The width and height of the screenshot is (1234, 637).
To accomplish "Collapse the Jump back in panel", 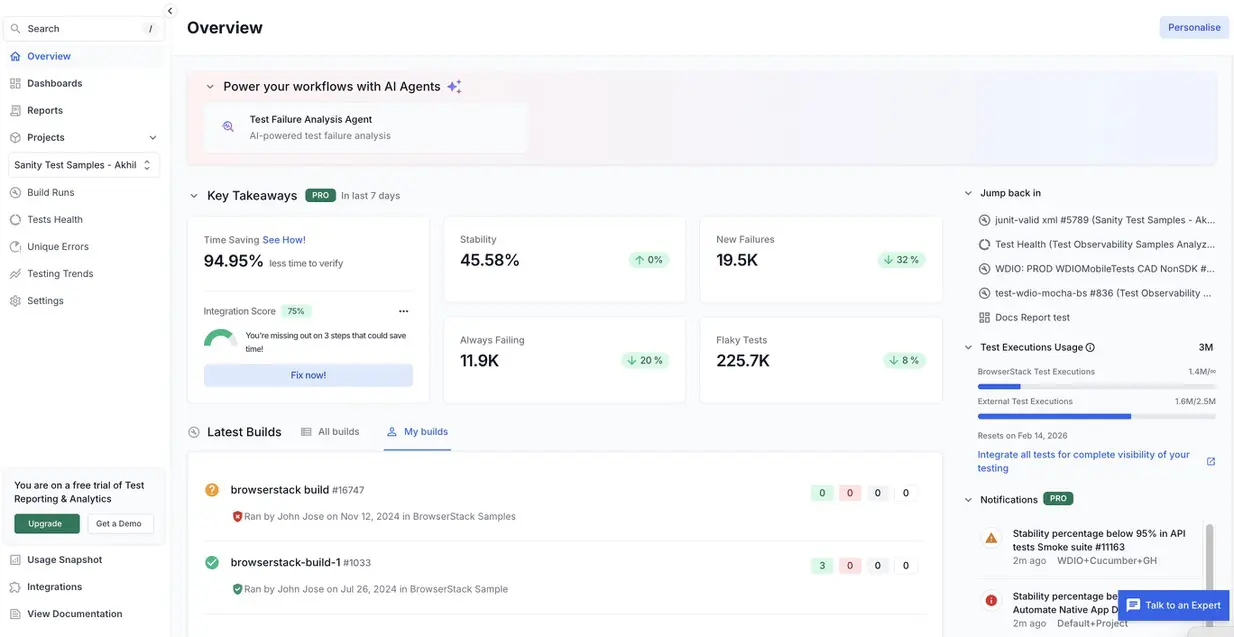I will point(967,192).
